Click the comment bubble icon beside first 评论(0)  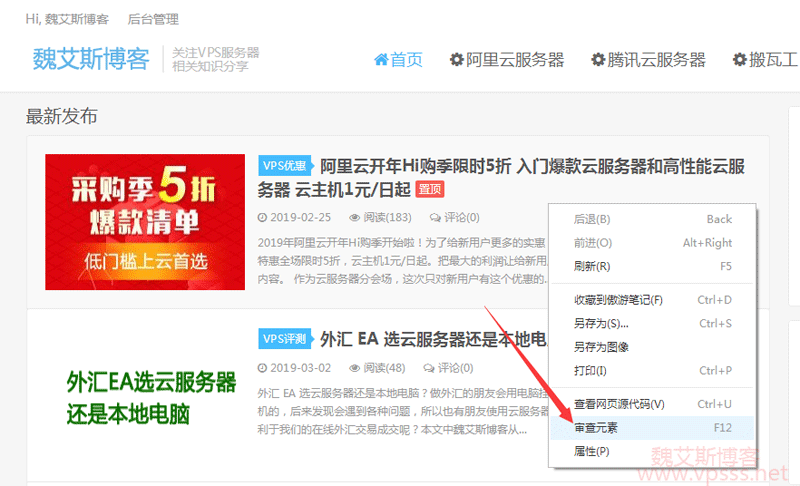coord(435,218)
